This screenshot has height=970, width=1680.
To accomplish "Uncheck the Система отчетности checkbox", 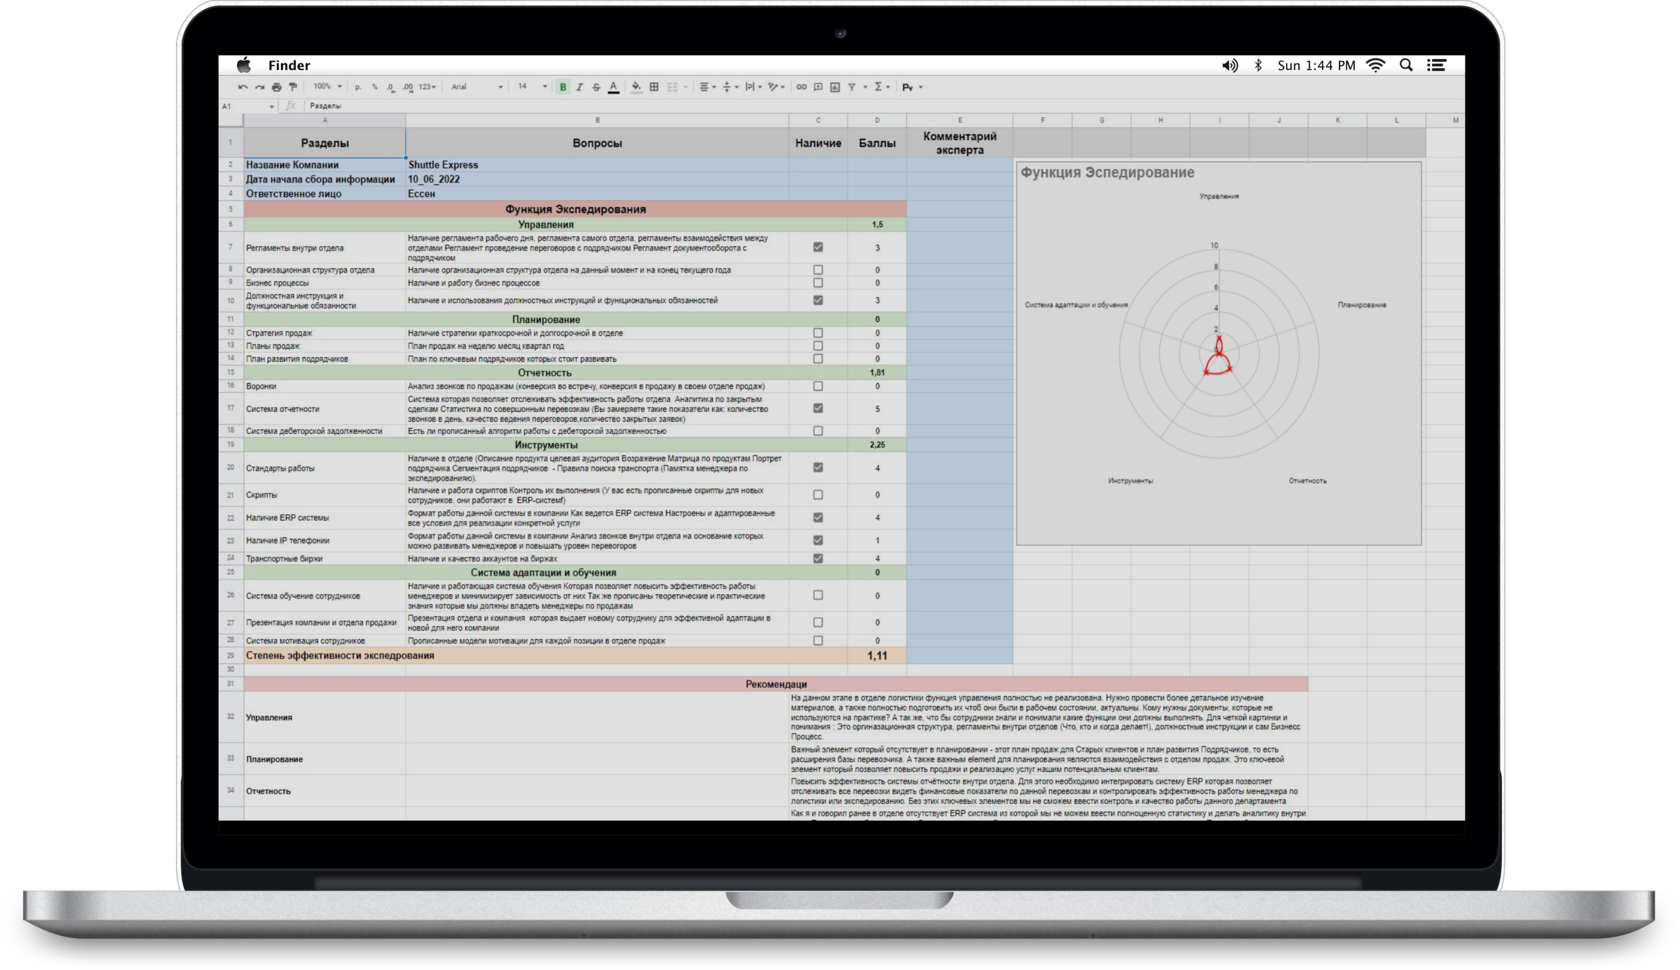I will point(818,408).
